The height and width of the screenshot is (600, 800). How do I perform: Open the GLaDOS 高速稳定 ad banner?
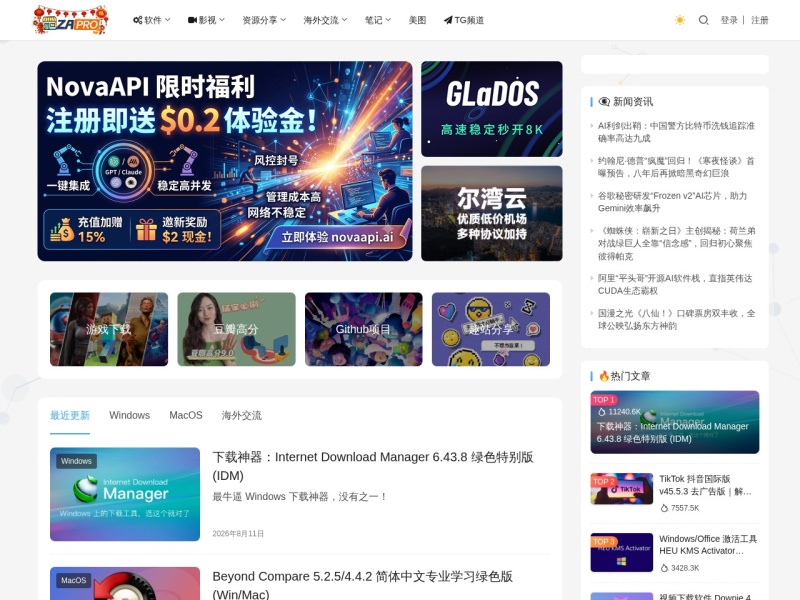[492, 109]
